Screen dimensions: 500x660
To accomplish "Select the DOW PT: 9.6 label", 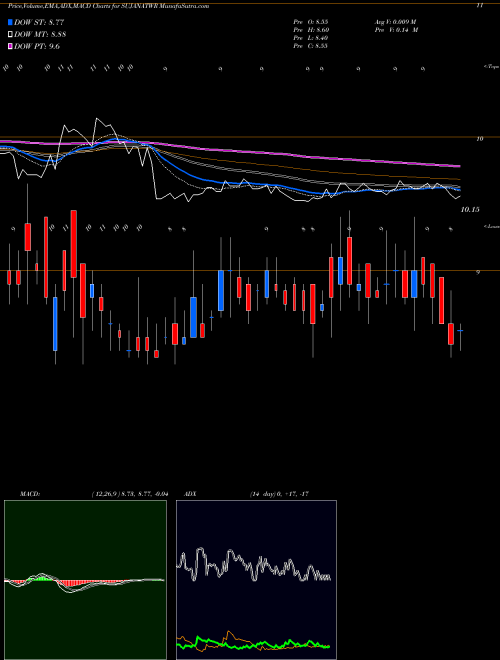I will pyautogui.click(x=37, y=46).
